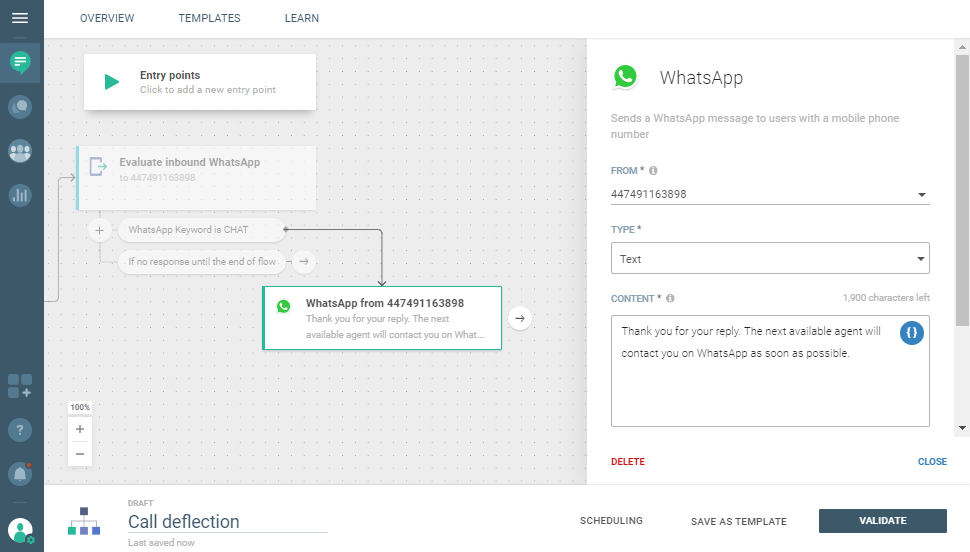Open SCHEDULING settings

pos(611,520)
